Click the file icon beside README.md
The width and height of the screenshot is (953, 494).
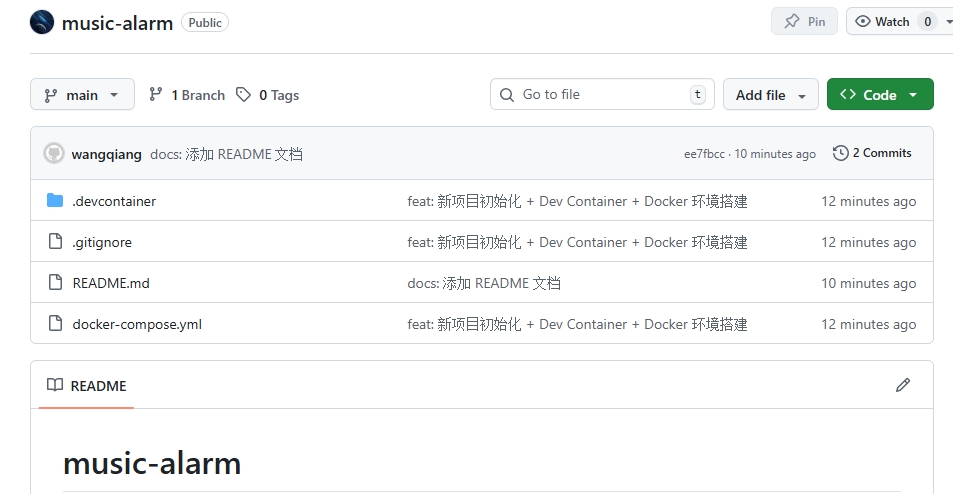click(x=55, y=282)
